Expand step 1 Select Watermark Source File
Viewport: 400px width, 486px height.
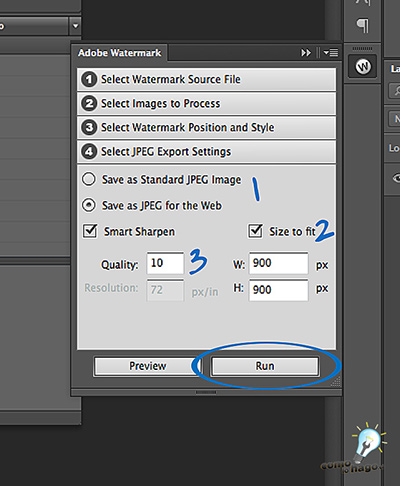coord(206,79)
